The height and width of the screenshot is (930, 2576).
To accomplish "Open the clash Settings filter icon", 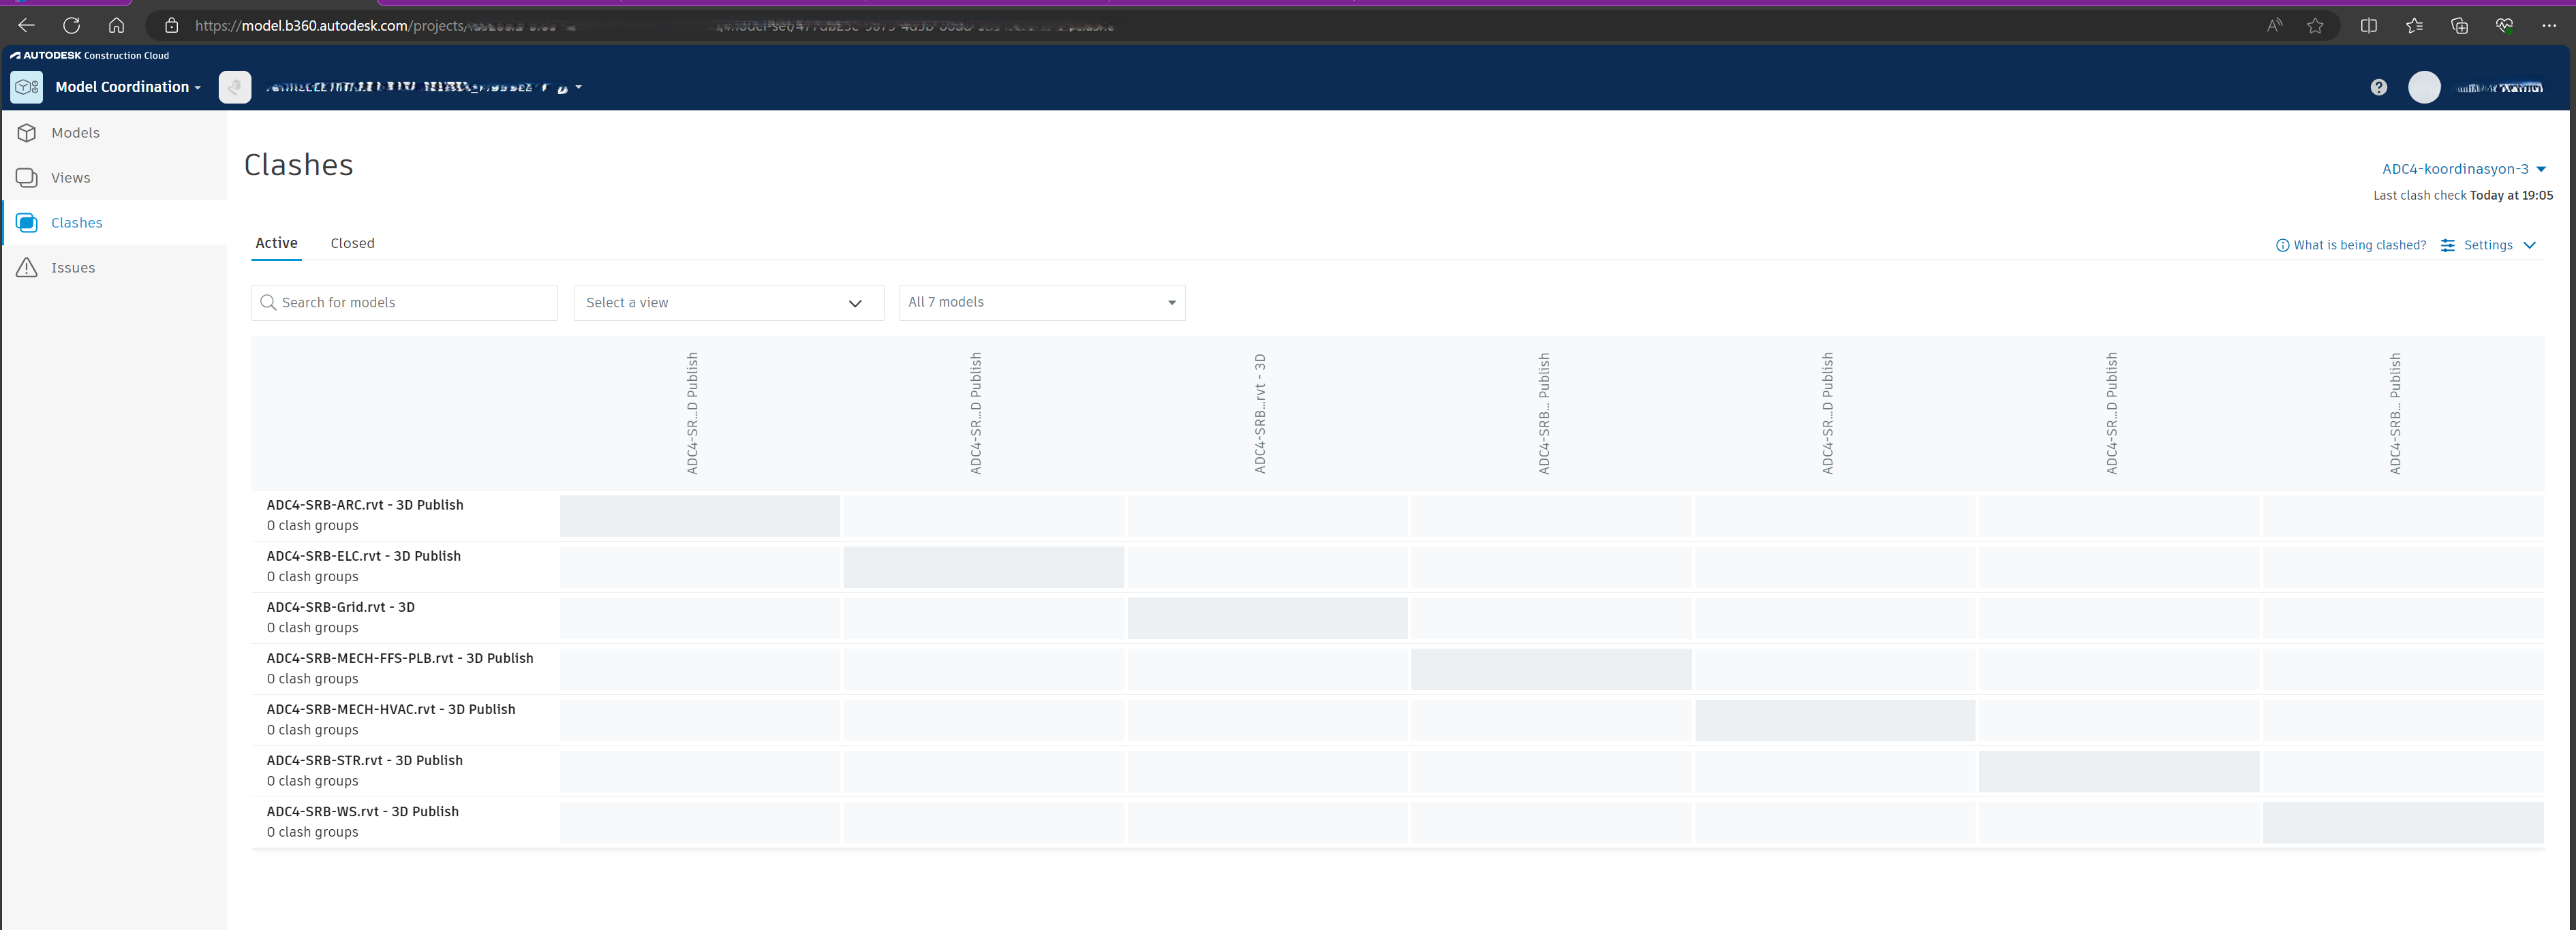I will click(2447, 245).
